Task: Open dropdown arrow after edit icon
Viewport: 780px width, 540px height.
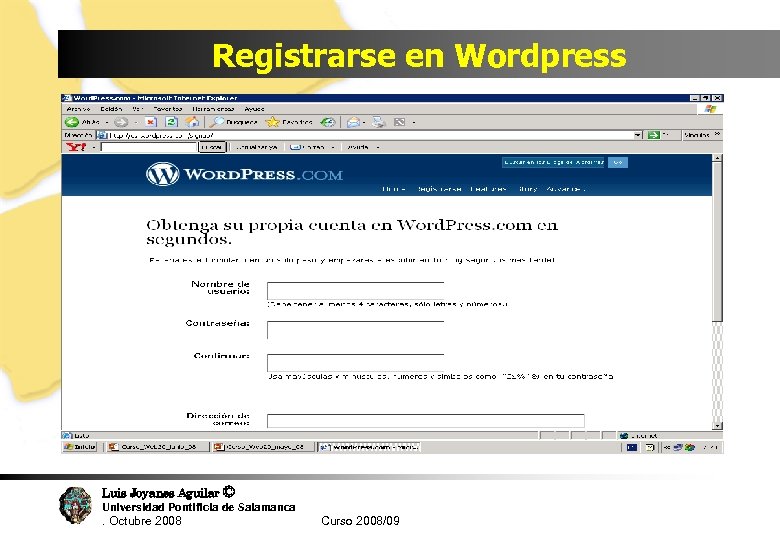Action: coord(413,122)
